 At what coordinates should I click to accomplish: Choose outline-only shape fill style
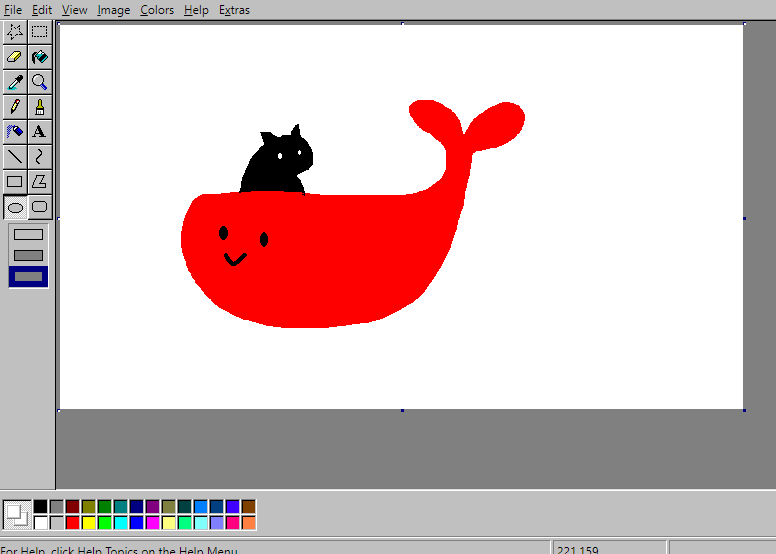(x=28, y=235)
